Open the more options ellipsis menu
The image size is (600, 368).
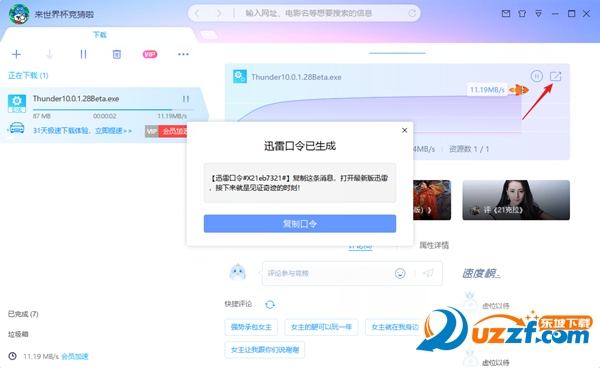[183, 54]
